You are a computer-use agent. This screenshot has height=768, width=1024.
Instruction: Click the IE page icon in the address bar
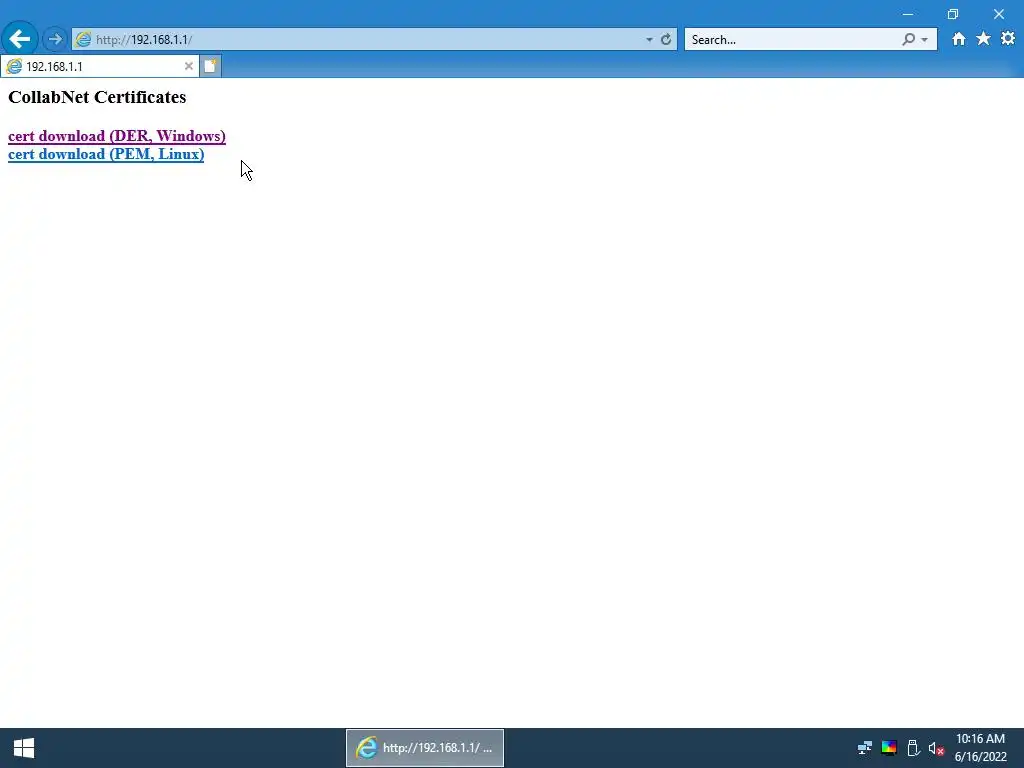(x=83, y=39)
